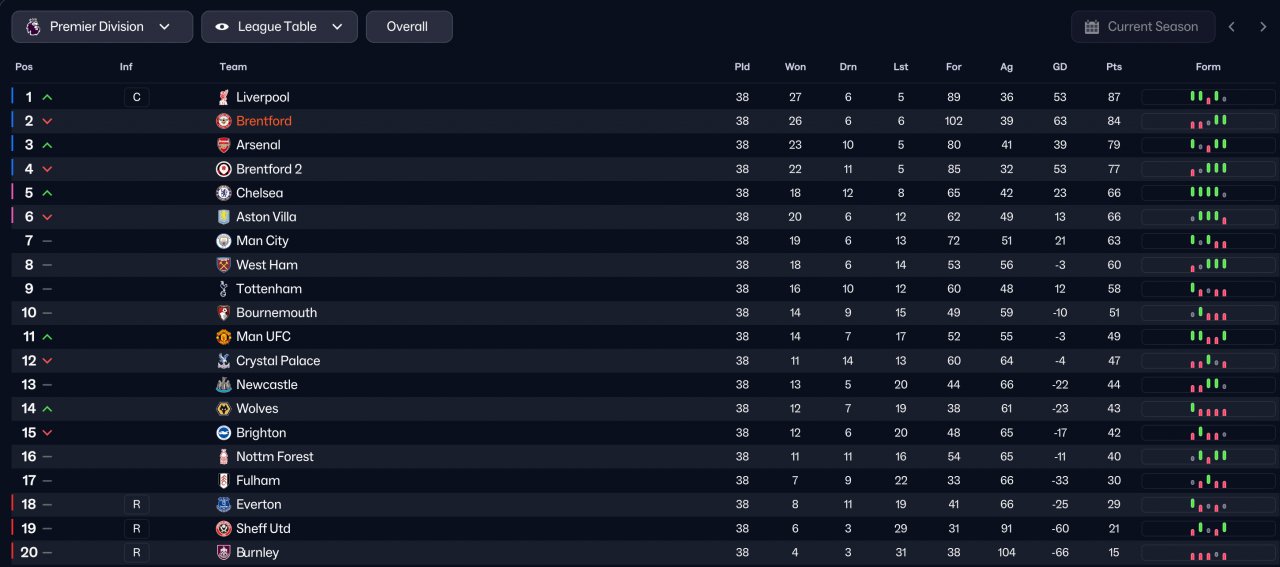Go to next season with right arrow

1263,27
